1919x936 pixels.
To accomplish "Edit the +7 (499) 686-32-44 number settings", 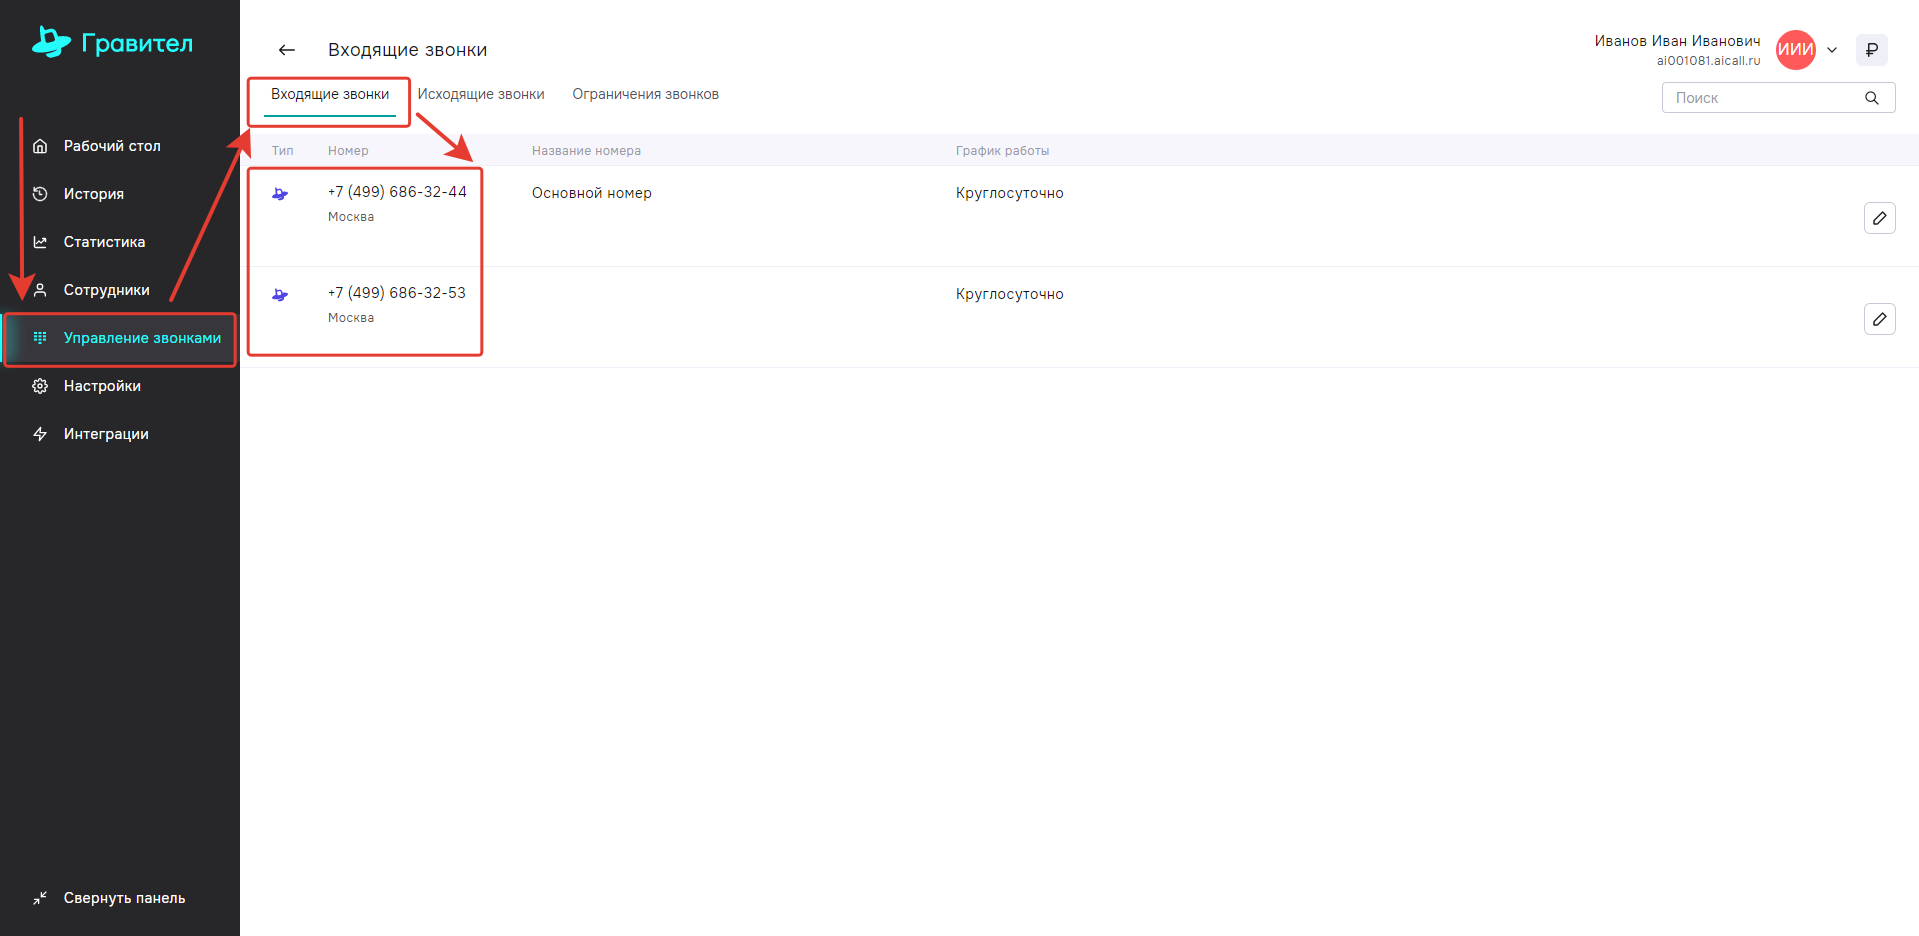I will point(1879,218).
